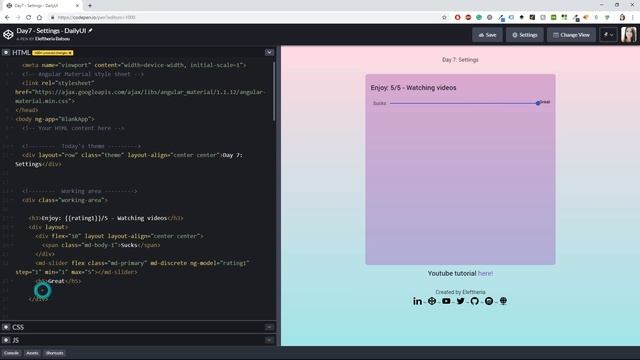Image resolution: width=640 pixels, height=360 pixels.
Task: Click the Great code line in editor
Action: tap(58, 281)
